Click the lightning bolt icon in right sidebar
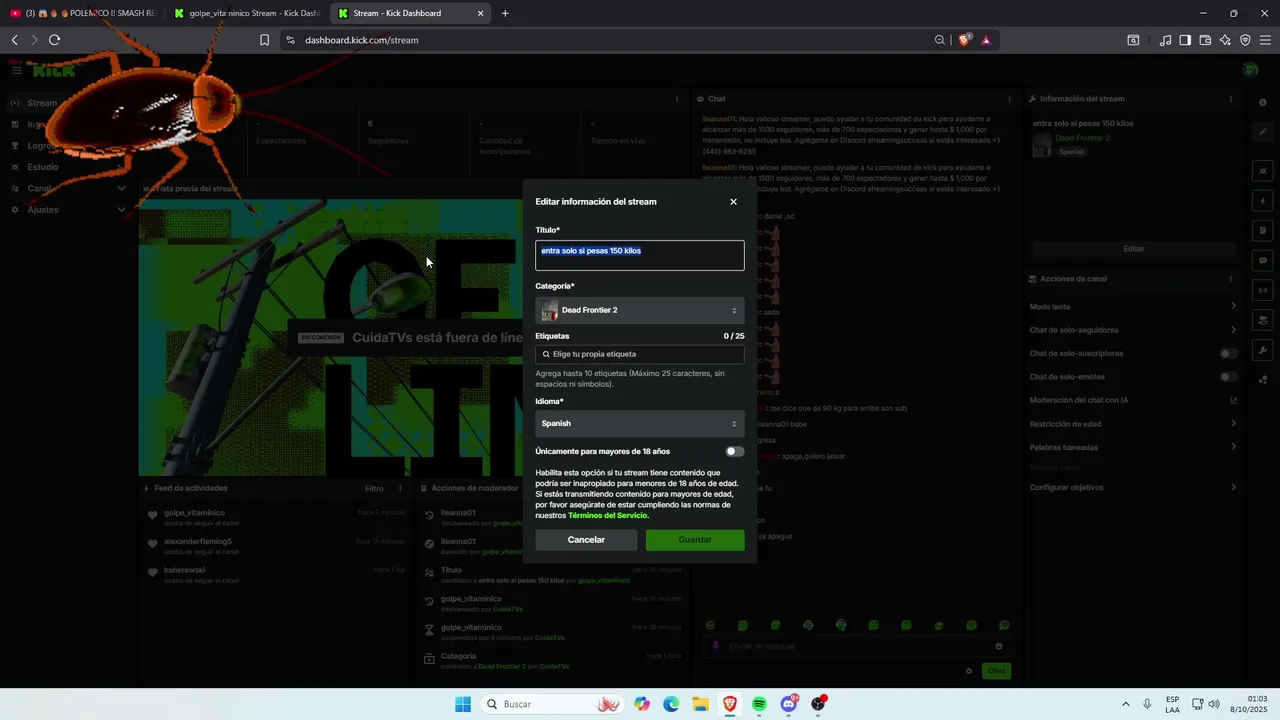1280x720 pixels. point(1263,200)
